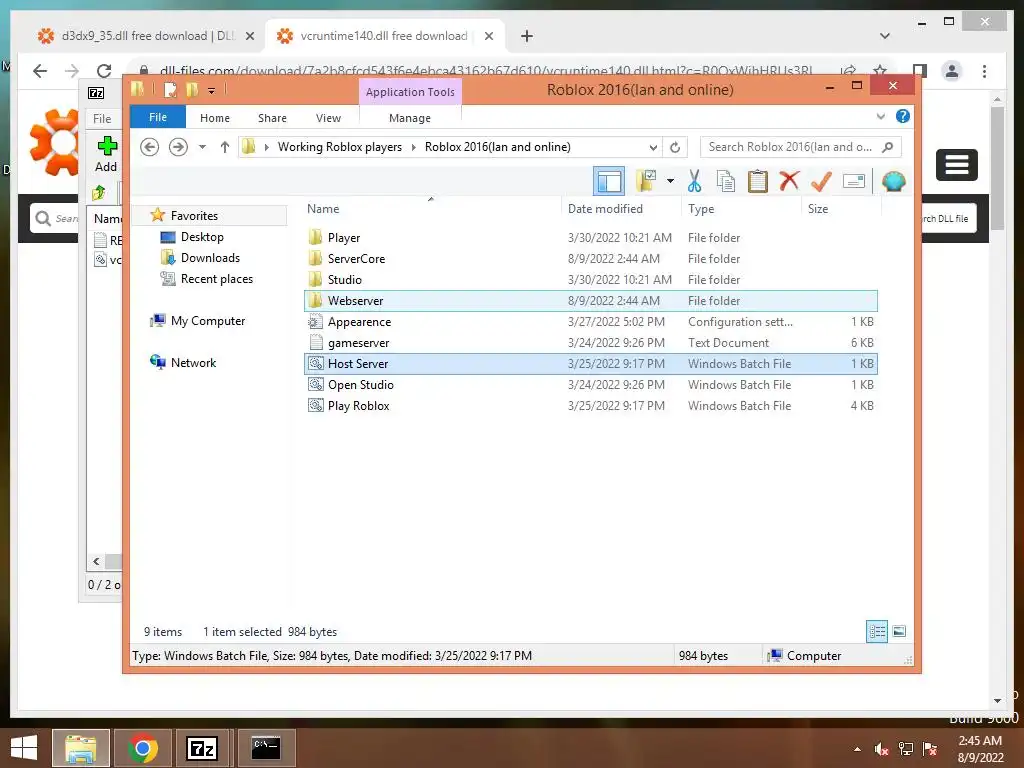Select the Host Server batch file
The height and width of the screenshot is (768, 1024).
point(590,364)
